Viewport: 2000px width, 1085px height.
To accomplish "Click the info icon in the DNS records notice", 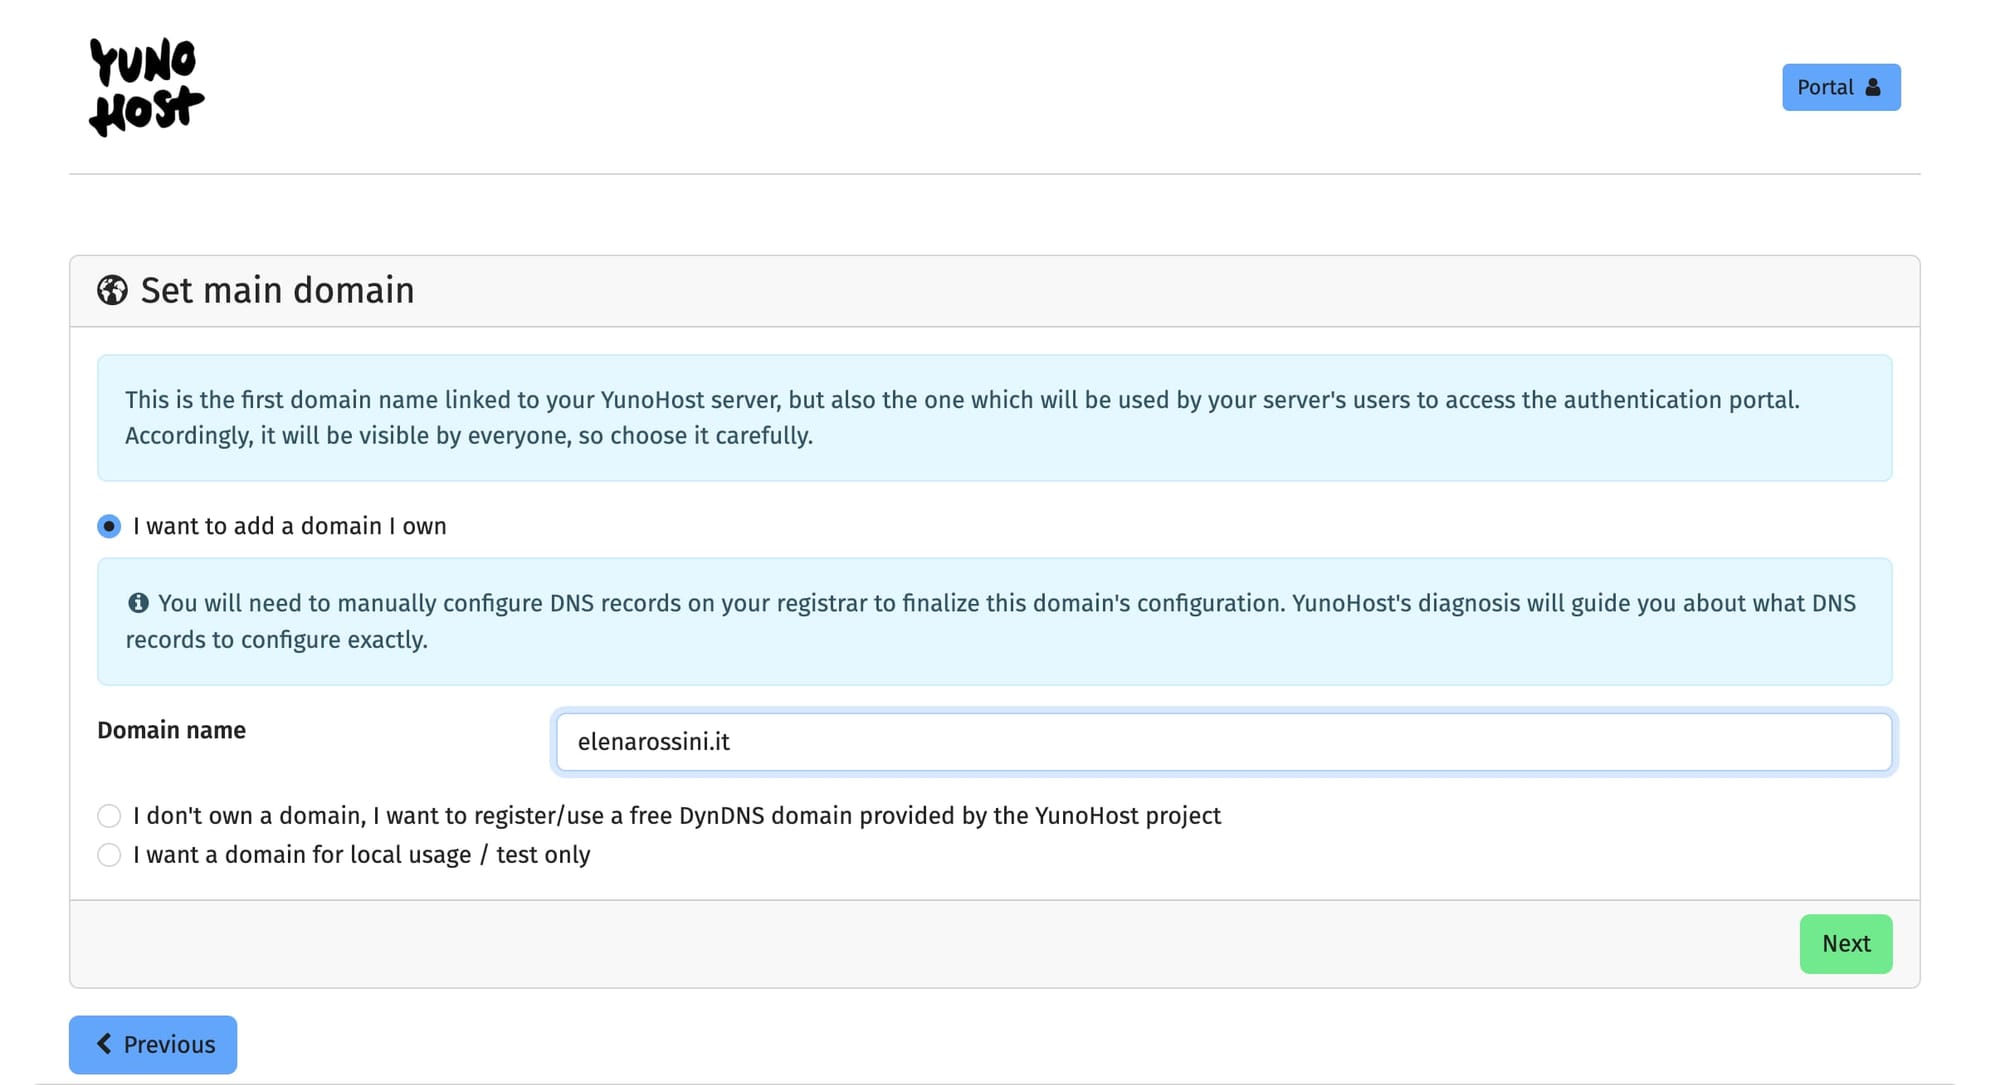I will [137, 602].
